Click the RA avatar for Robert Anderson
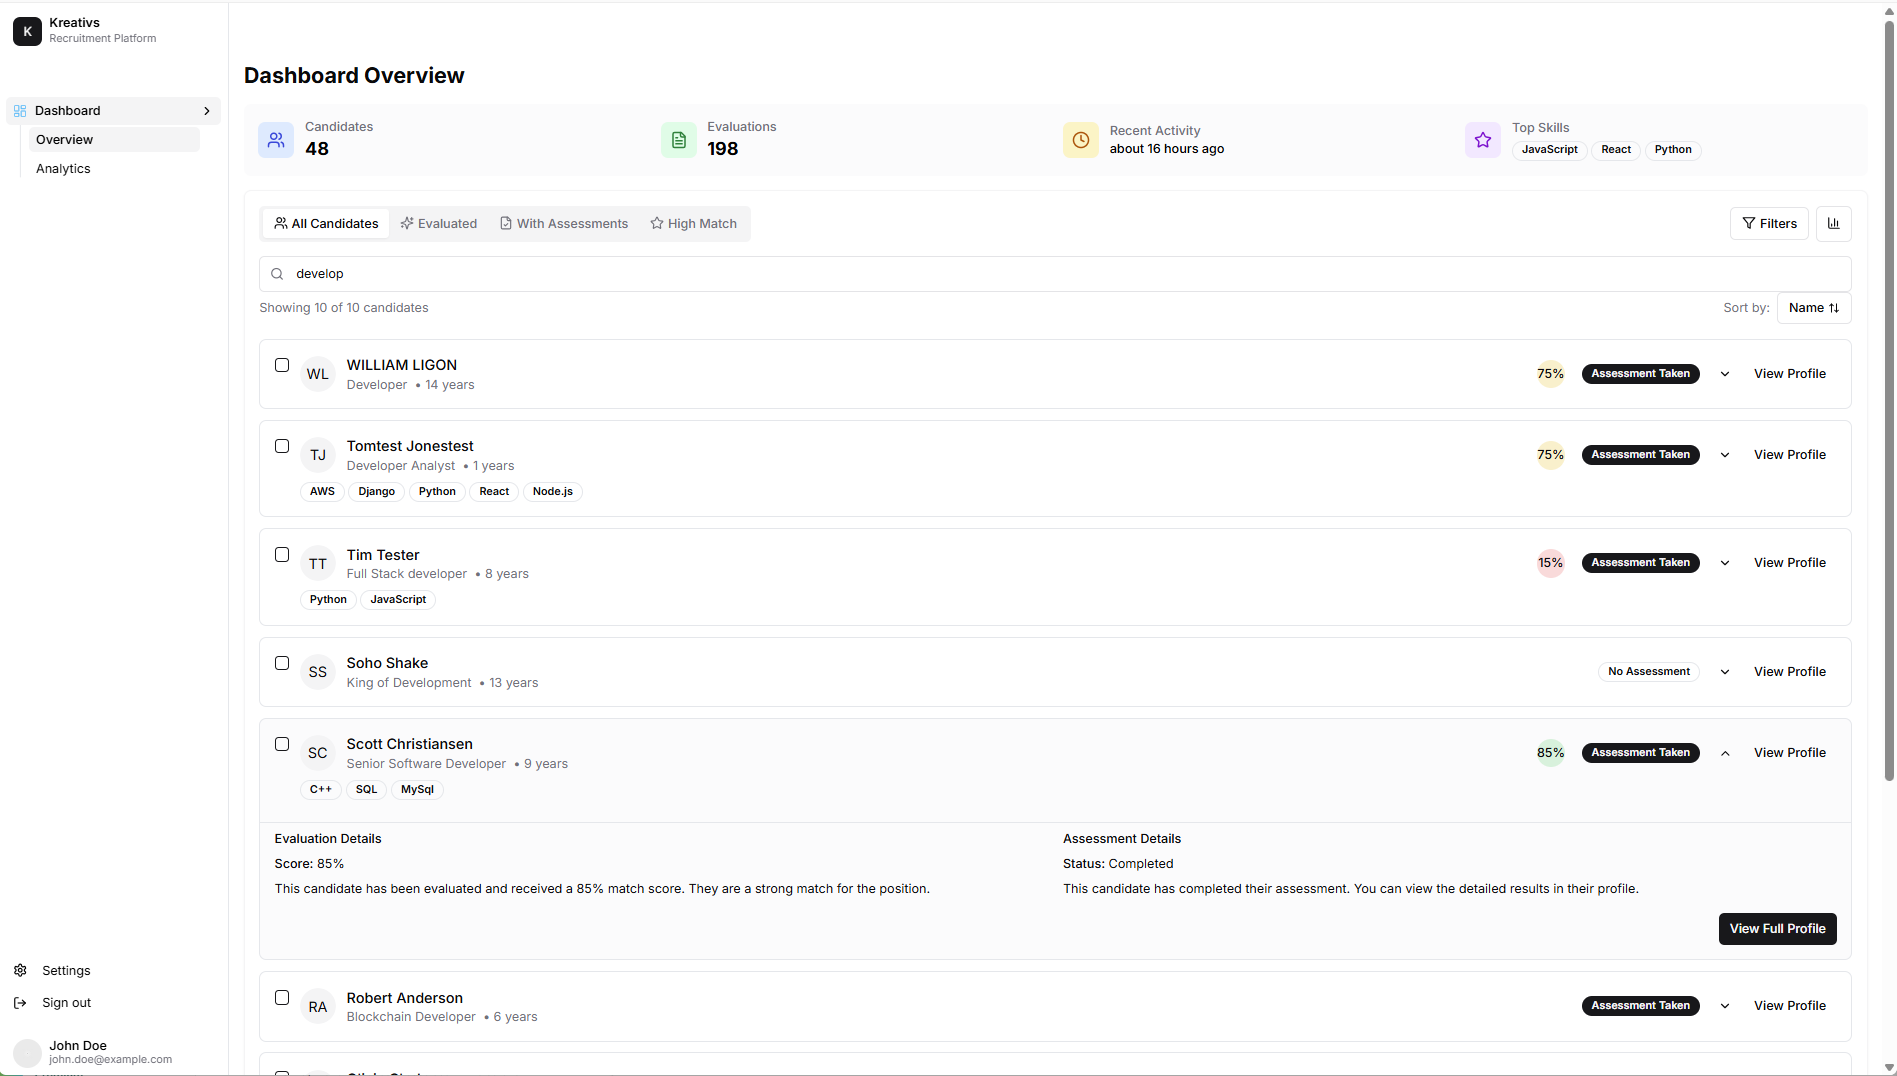Screen dimensions: 1897x1076 318,1007
